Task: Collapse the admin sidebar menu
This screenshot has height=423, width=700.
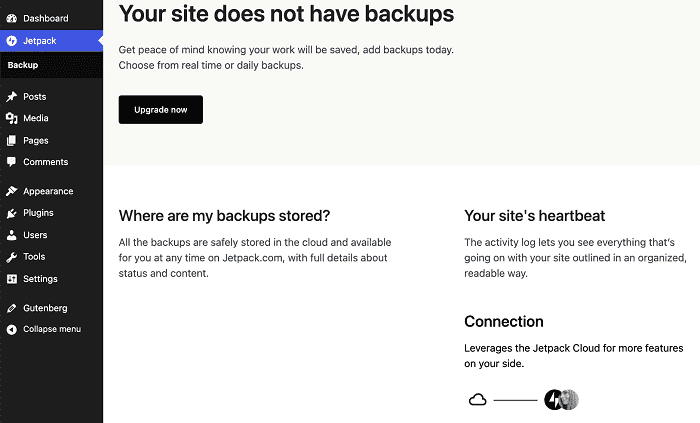Action: 43,329
